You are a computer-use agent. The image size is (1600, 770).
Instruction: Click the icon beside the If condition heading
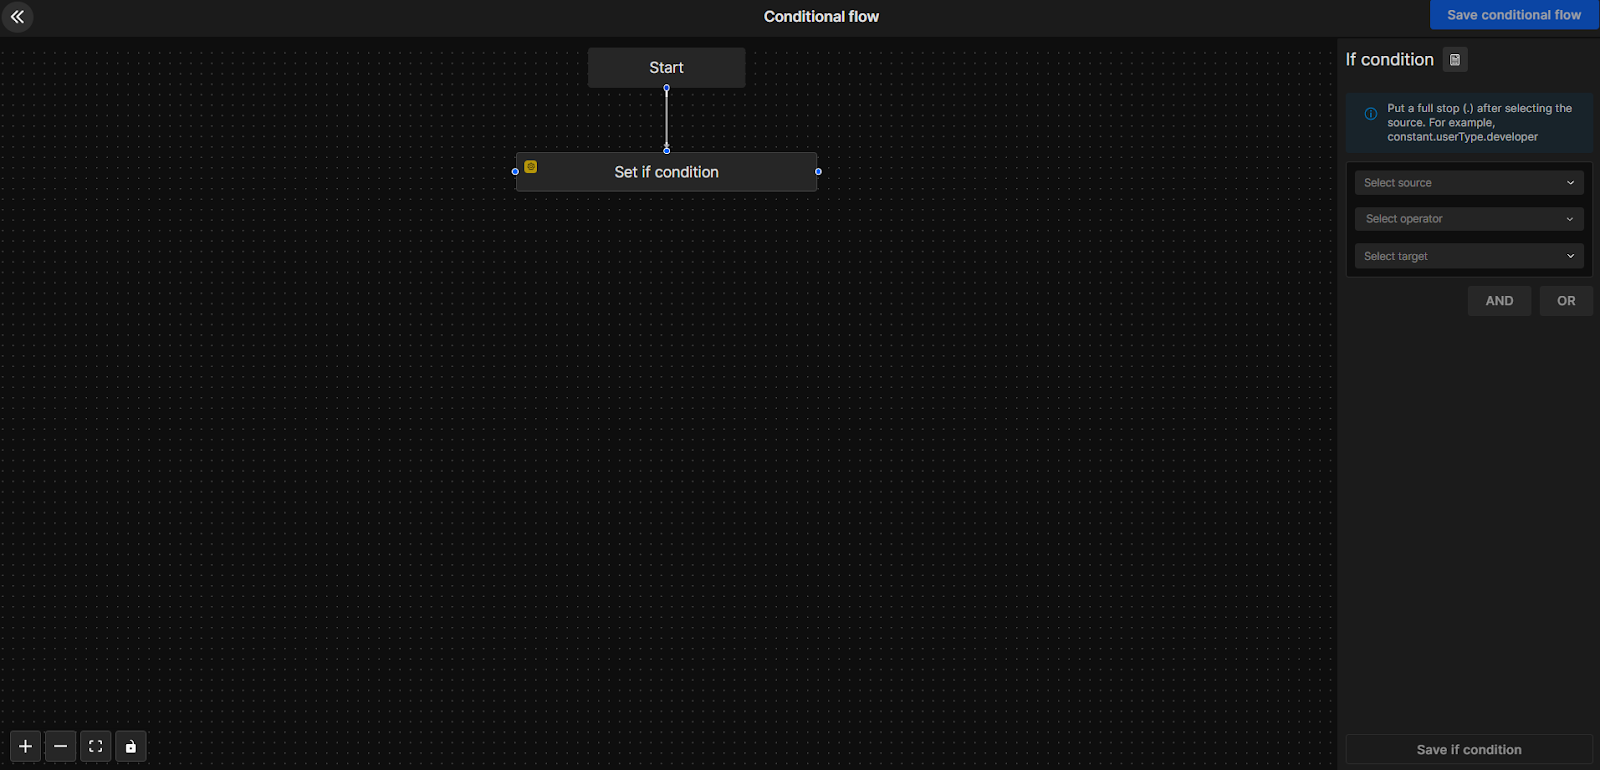coord(1455,60)
